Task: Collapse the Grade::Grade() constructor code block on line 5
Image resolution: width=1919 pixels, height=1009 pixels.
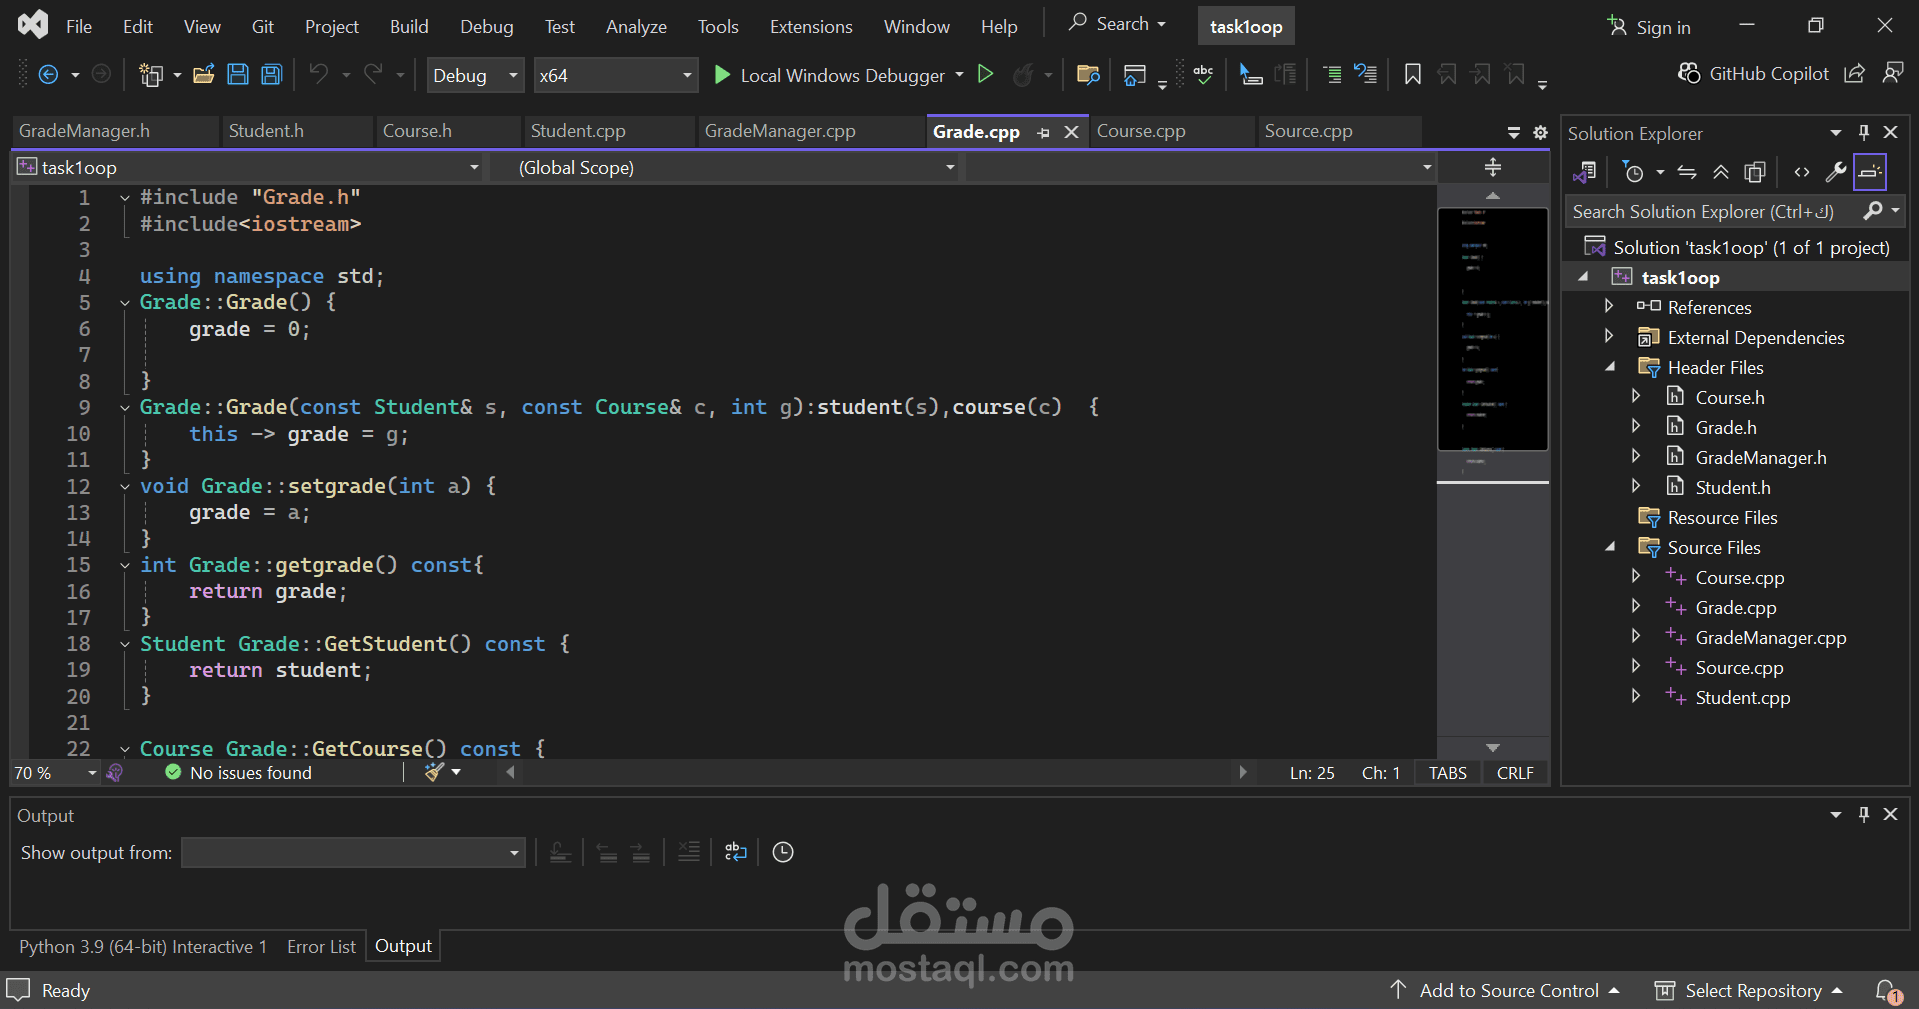Action: [x=124, y=302]
